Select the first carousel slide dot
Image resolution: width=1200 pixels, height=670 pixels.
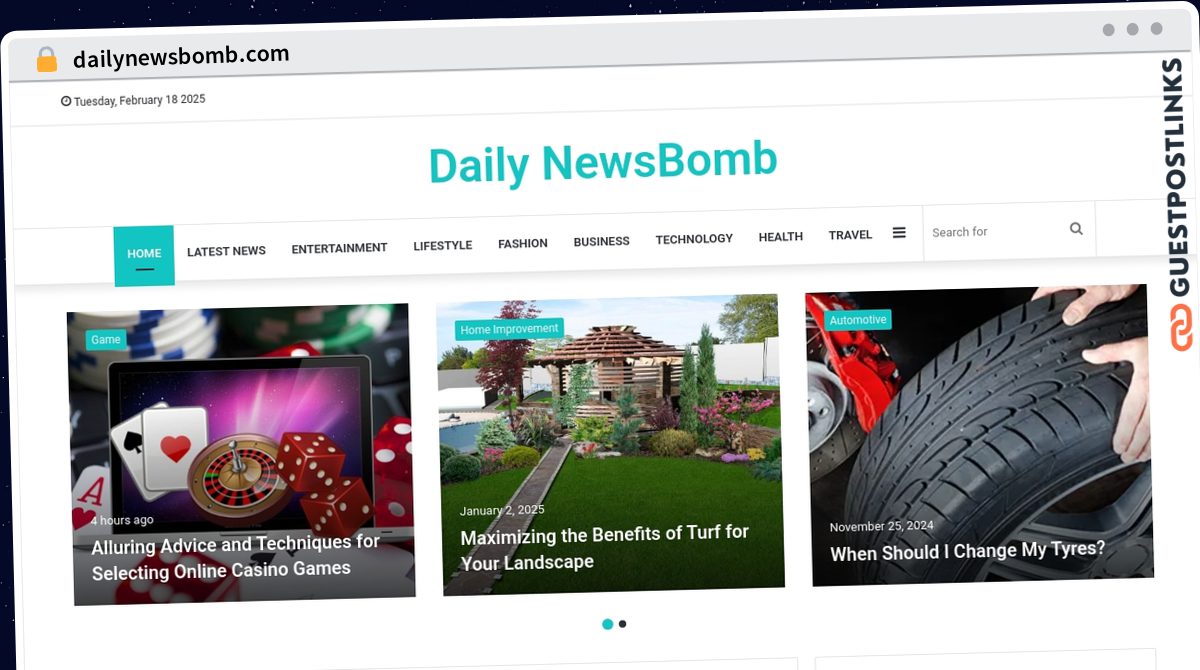coord(607,624)
